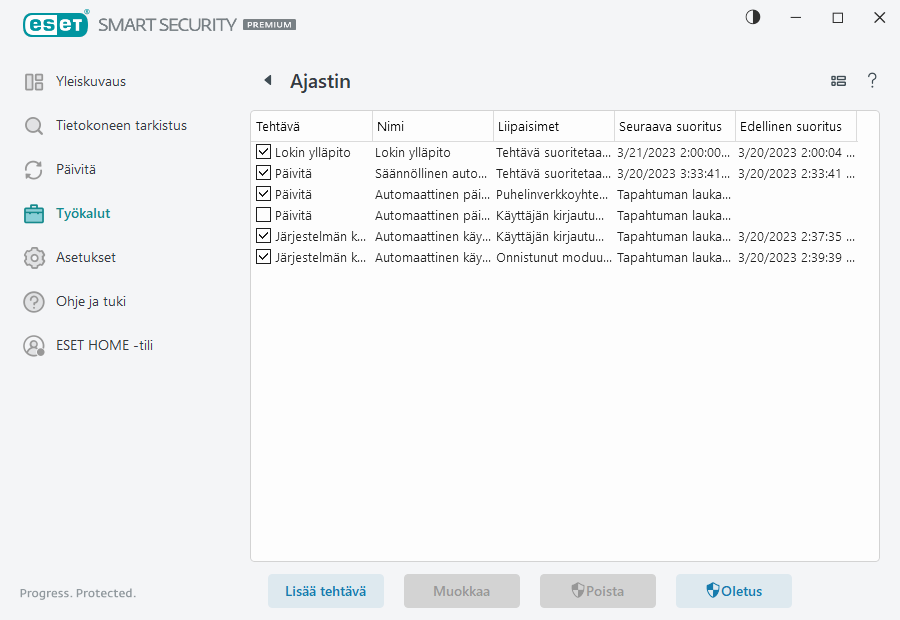
Task: Sort by the Seuraava suoritus column header
Action: [x=674, y=127]
